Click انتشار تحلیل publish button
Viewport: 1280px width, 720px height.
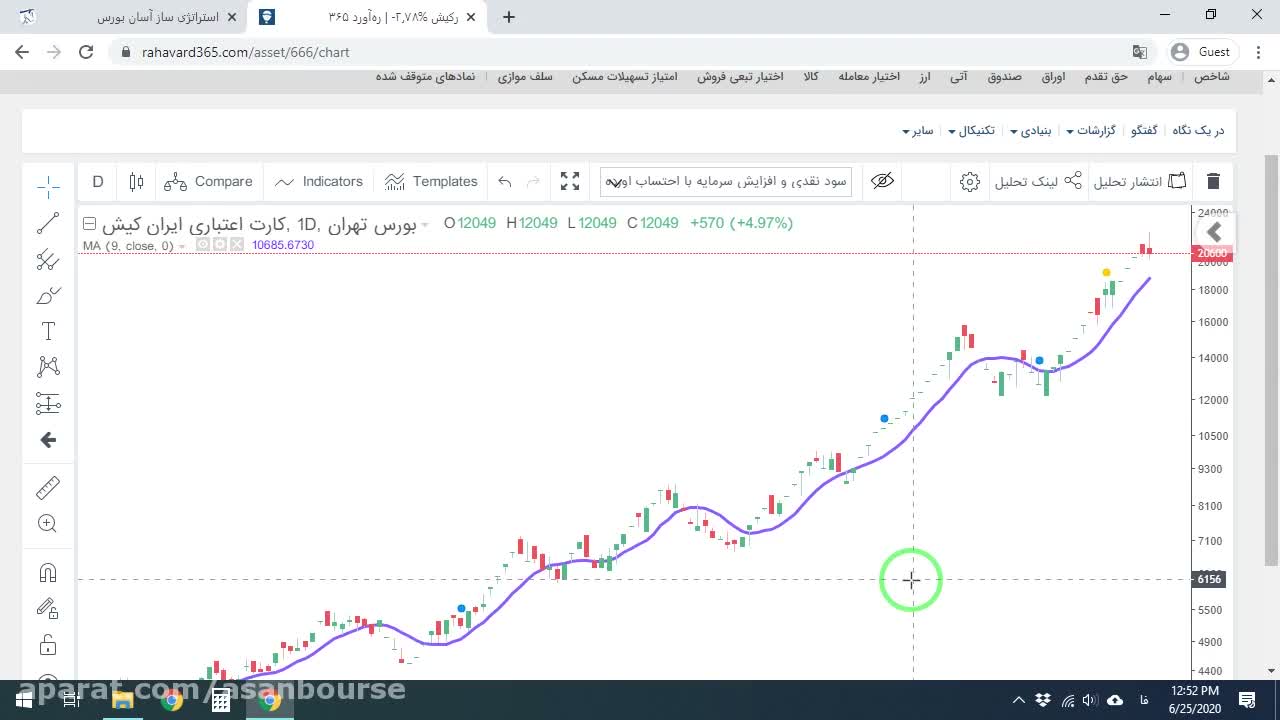point(1140,181)
